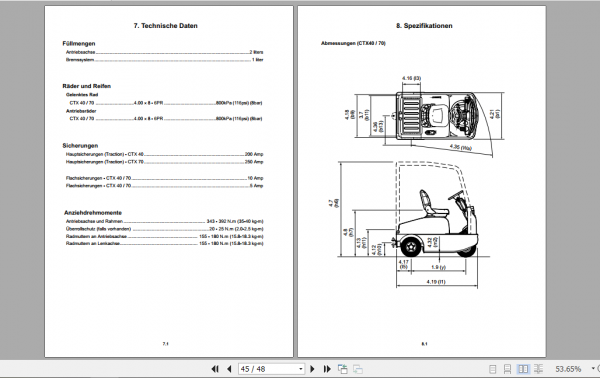Click the 'Füllmengen' section title
This screenshot has height=378, width=600.
(79, 43)
